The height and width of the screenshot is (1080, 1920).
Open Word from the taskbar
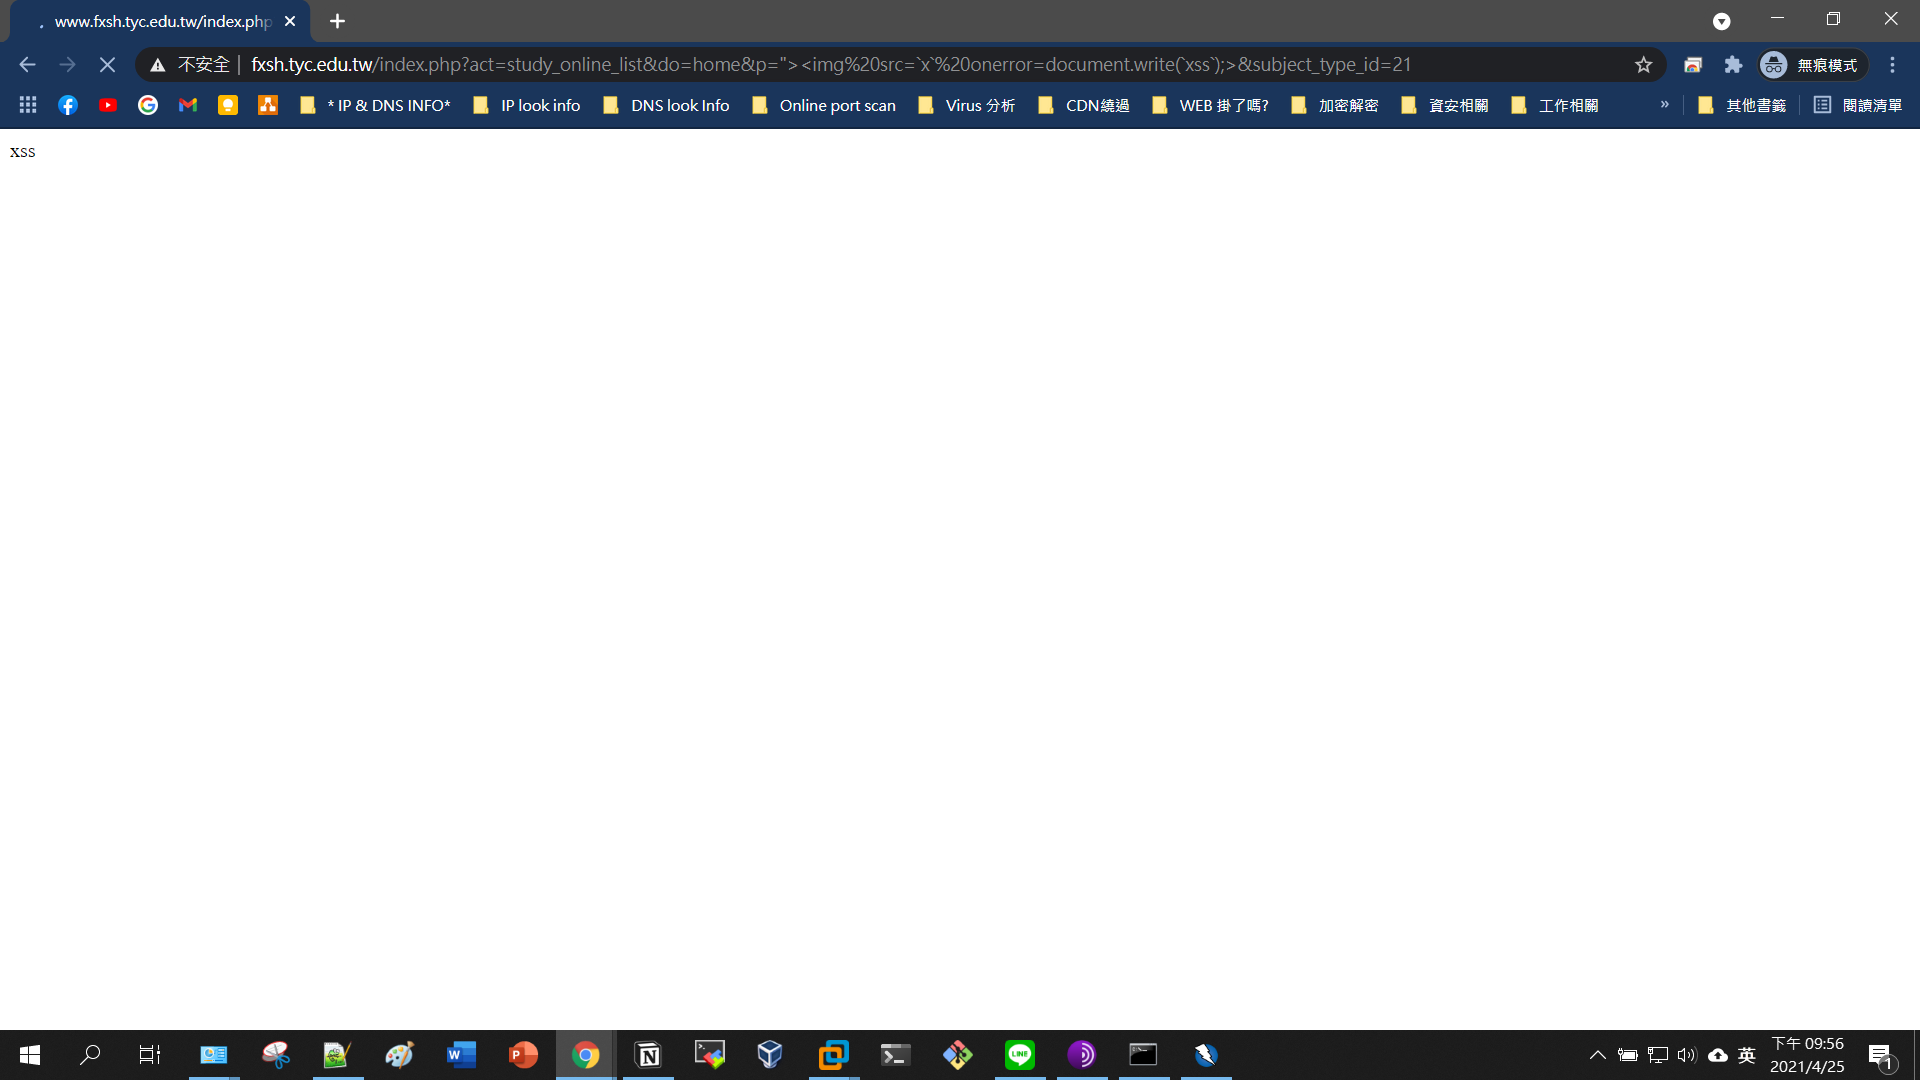[x=461, y=1055]
